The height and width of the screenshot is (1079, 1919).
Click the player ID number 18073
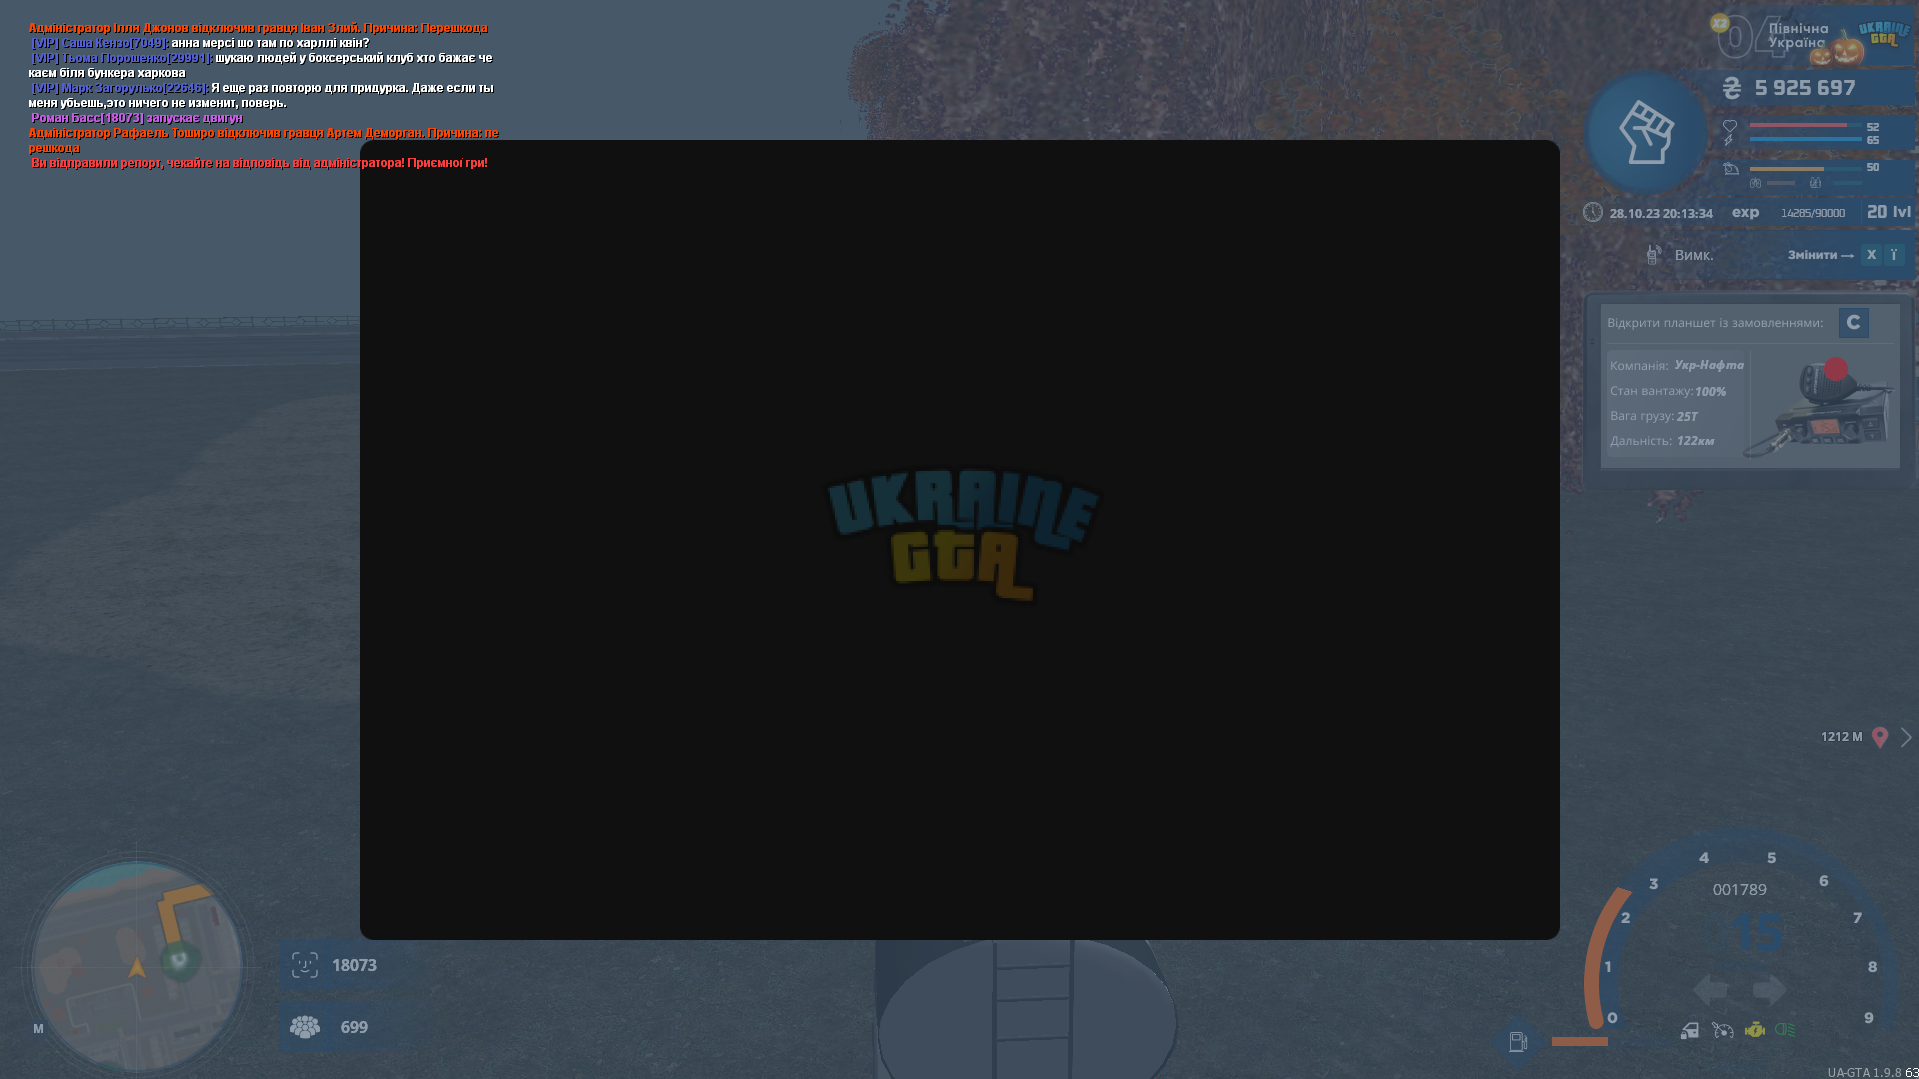pyautogui.click(x=354, y=965)
